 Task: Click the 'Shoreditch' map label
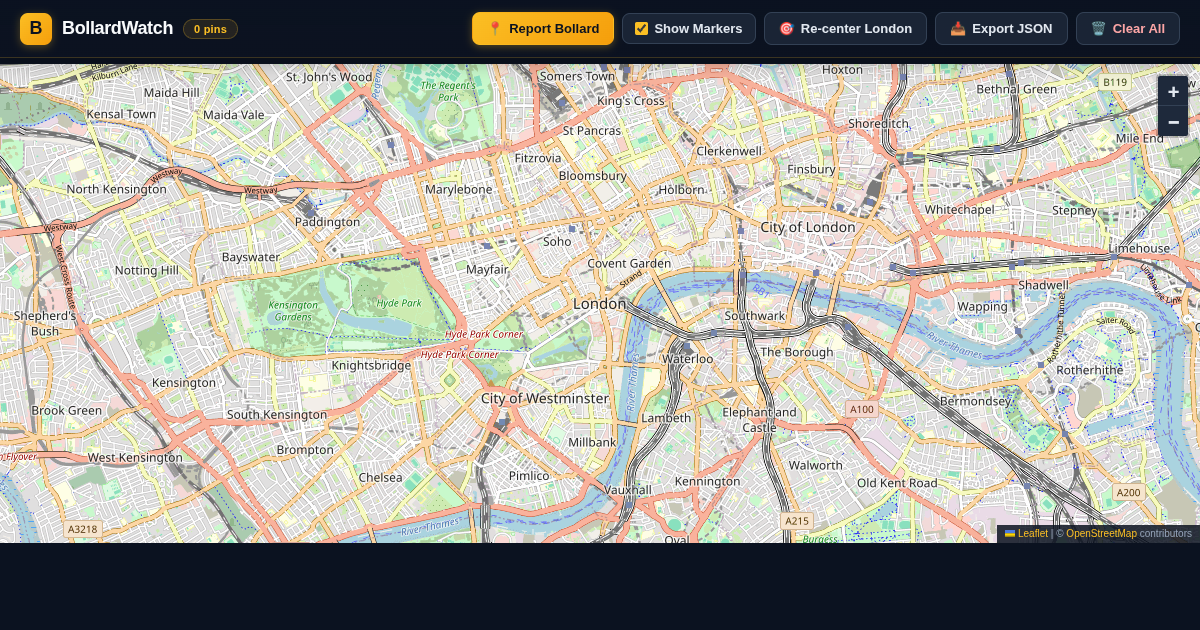(879, 123)
